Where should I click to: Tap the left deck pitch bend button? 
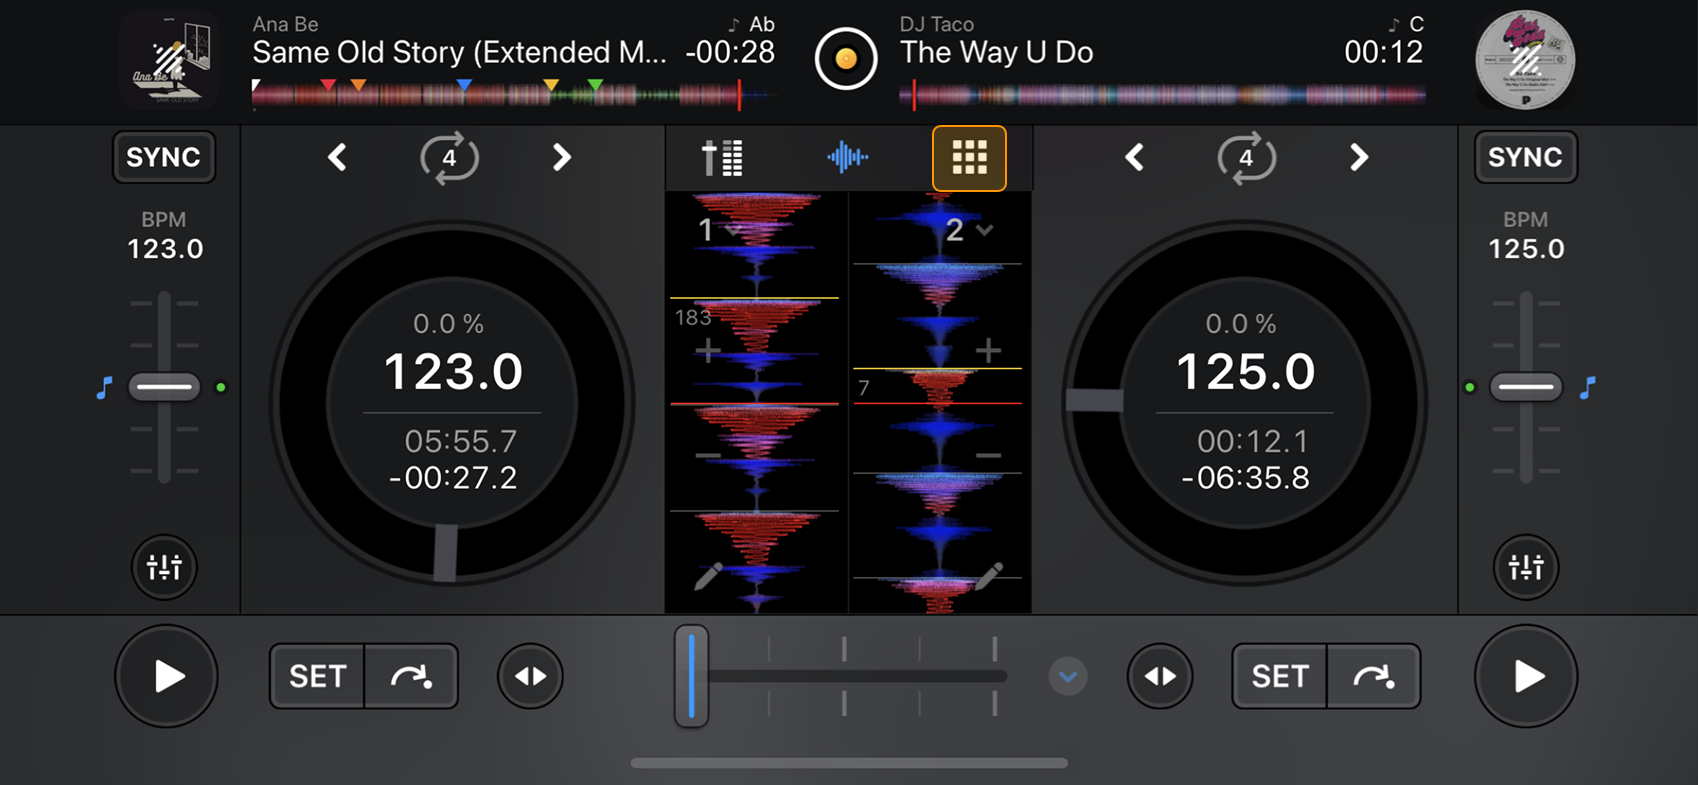530,677
